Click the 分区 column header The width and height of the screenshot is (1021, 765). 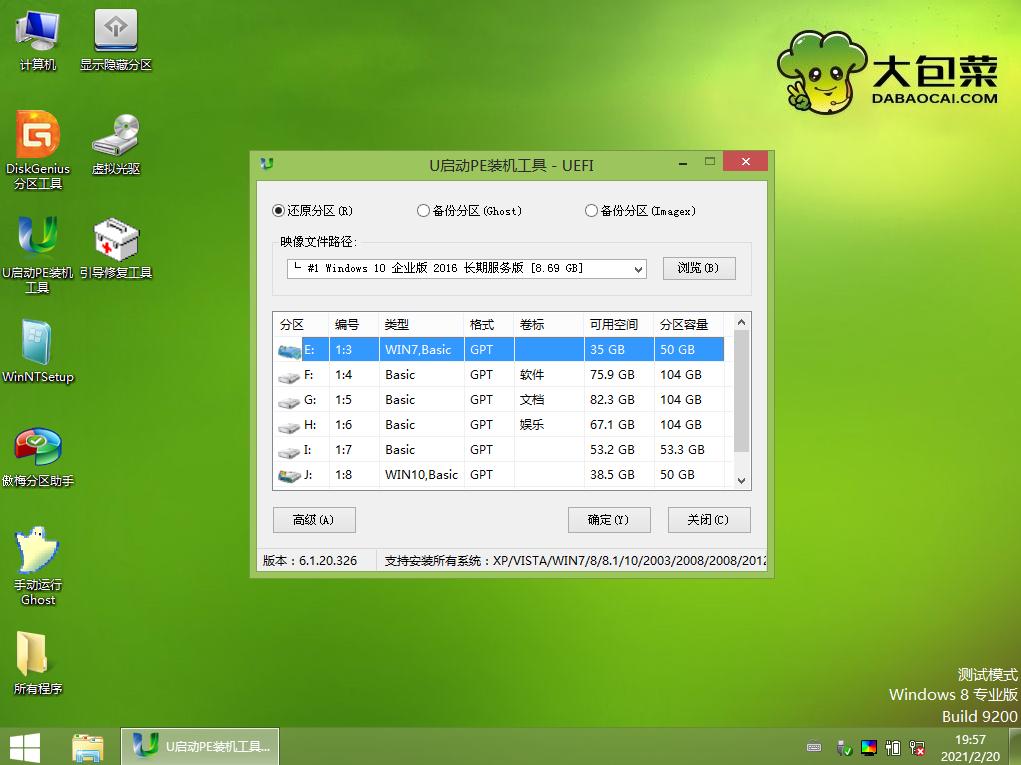pos(301,324)
